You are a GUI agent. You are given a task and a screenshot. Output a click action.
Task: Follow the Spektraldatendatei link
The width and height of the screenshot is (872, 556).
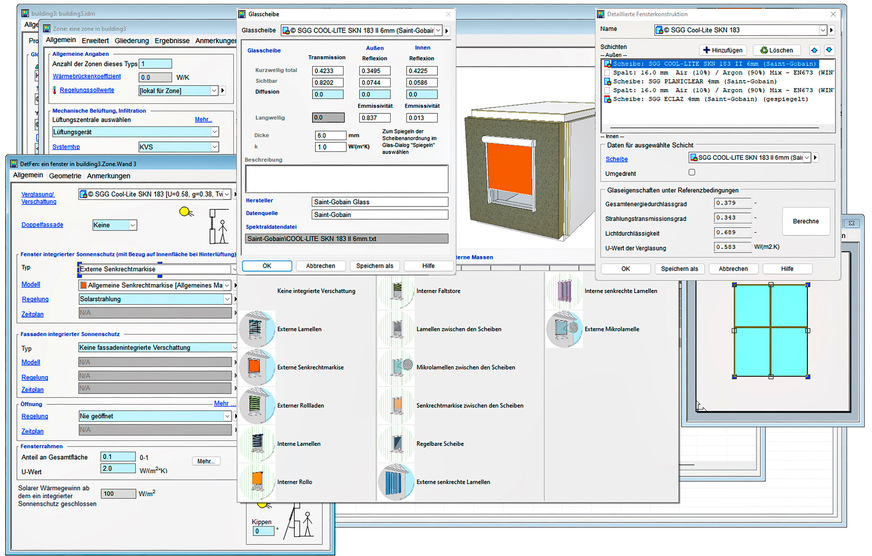coord(271,227)
